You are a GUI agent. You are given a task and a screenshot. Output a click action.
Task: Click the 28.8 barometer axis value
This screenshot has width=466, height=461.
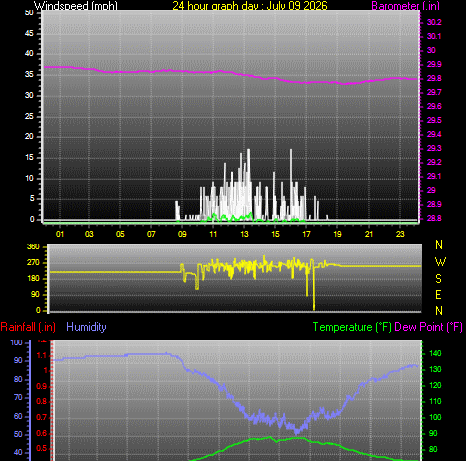(x=434, y=218)
